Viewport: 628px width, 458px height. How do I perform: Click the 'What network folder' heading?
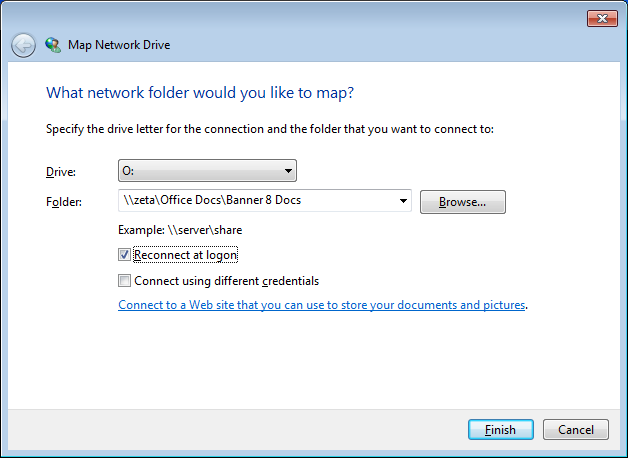[x=200, y=93]
